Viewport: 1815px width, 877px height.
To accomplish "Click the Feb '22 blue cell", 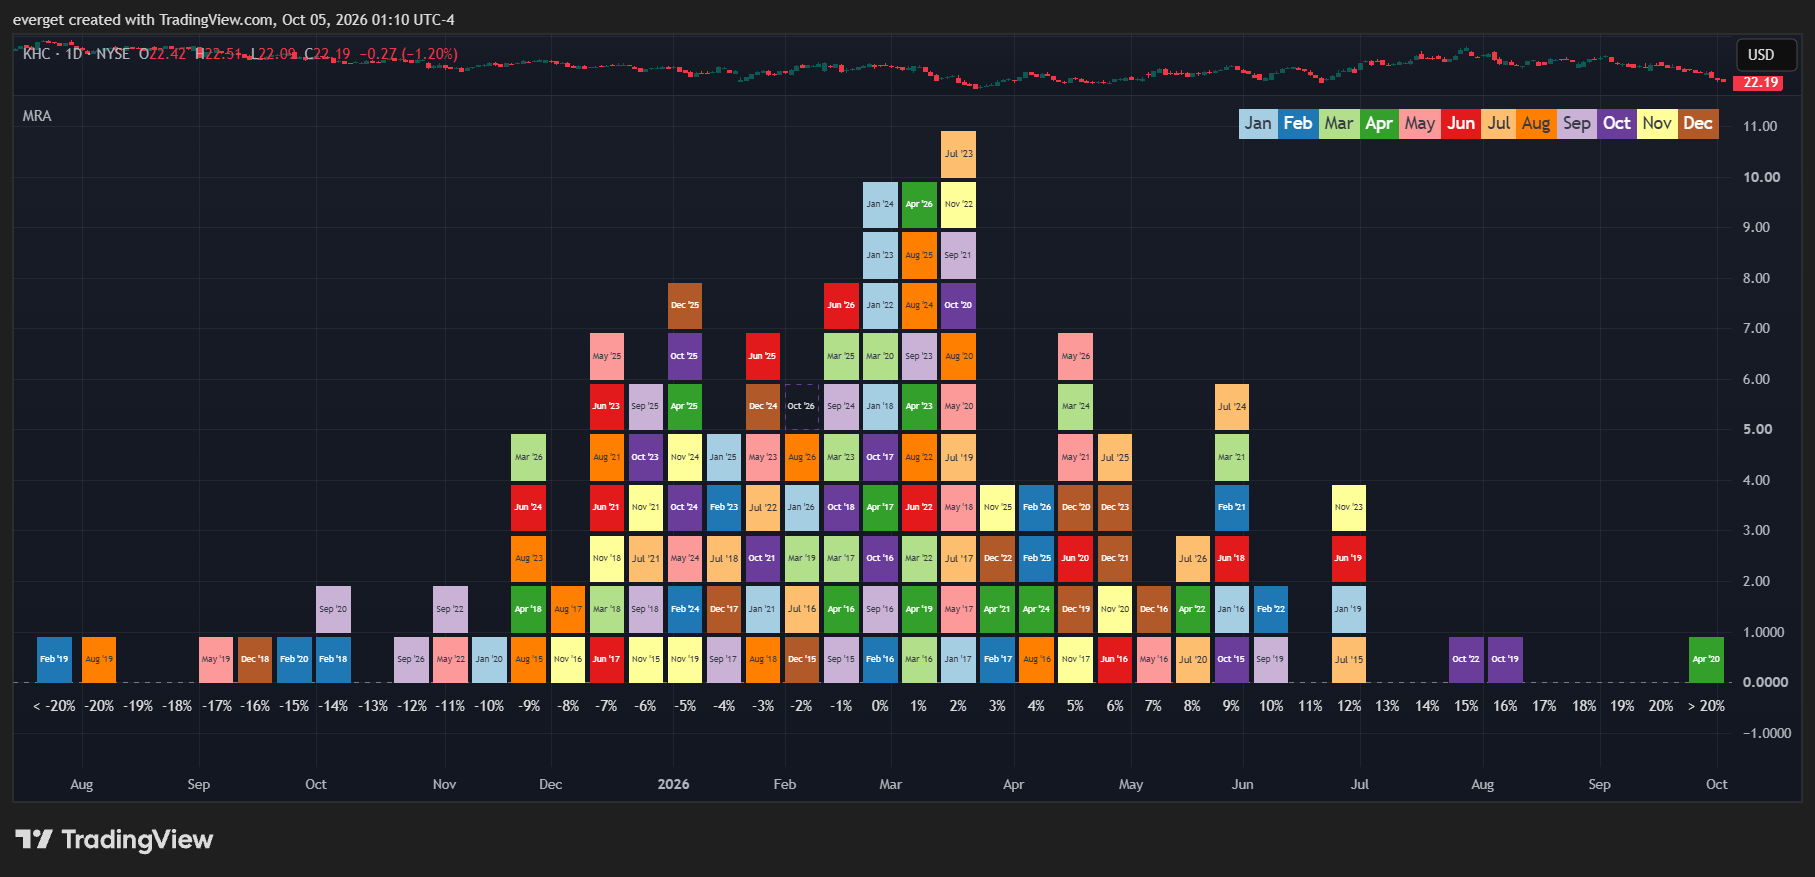I will pos(1271,608).
